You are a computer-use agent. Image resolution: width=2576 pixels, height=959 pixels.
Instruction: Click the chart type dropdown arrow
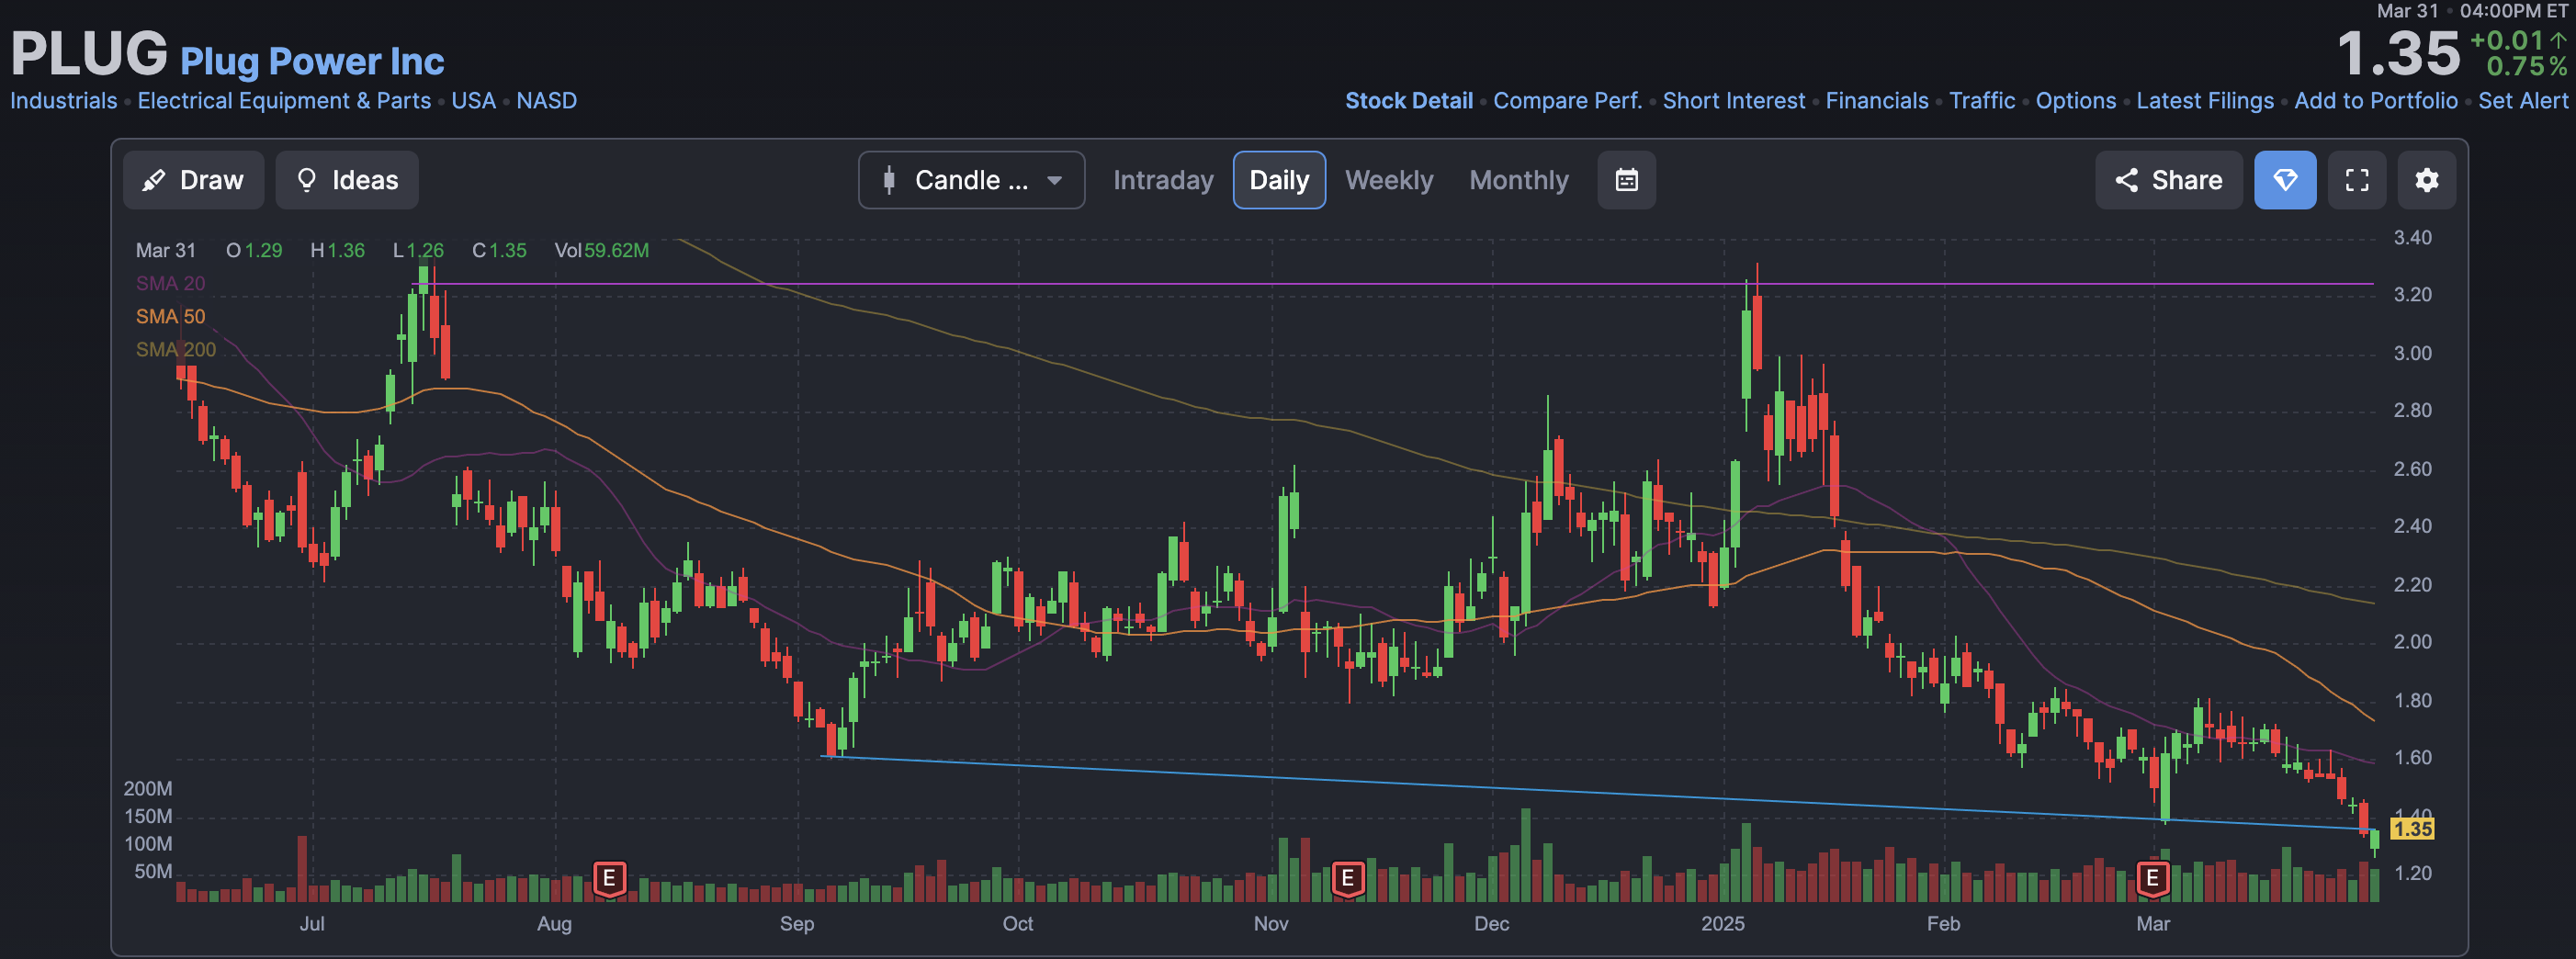coord(1054,181)
